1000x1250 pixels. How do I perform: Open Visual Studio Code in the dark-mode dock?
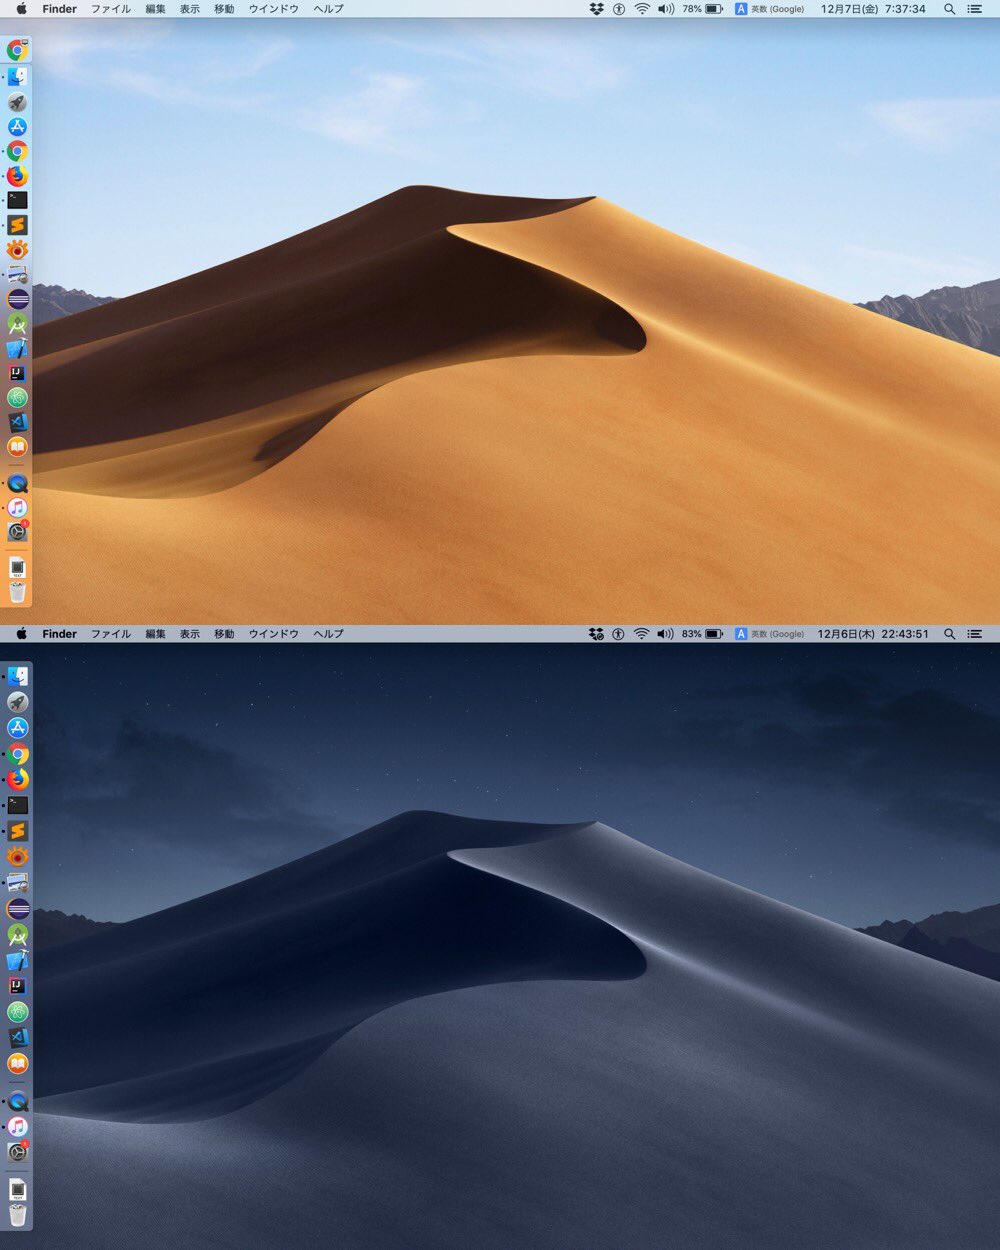[17, 1038]
